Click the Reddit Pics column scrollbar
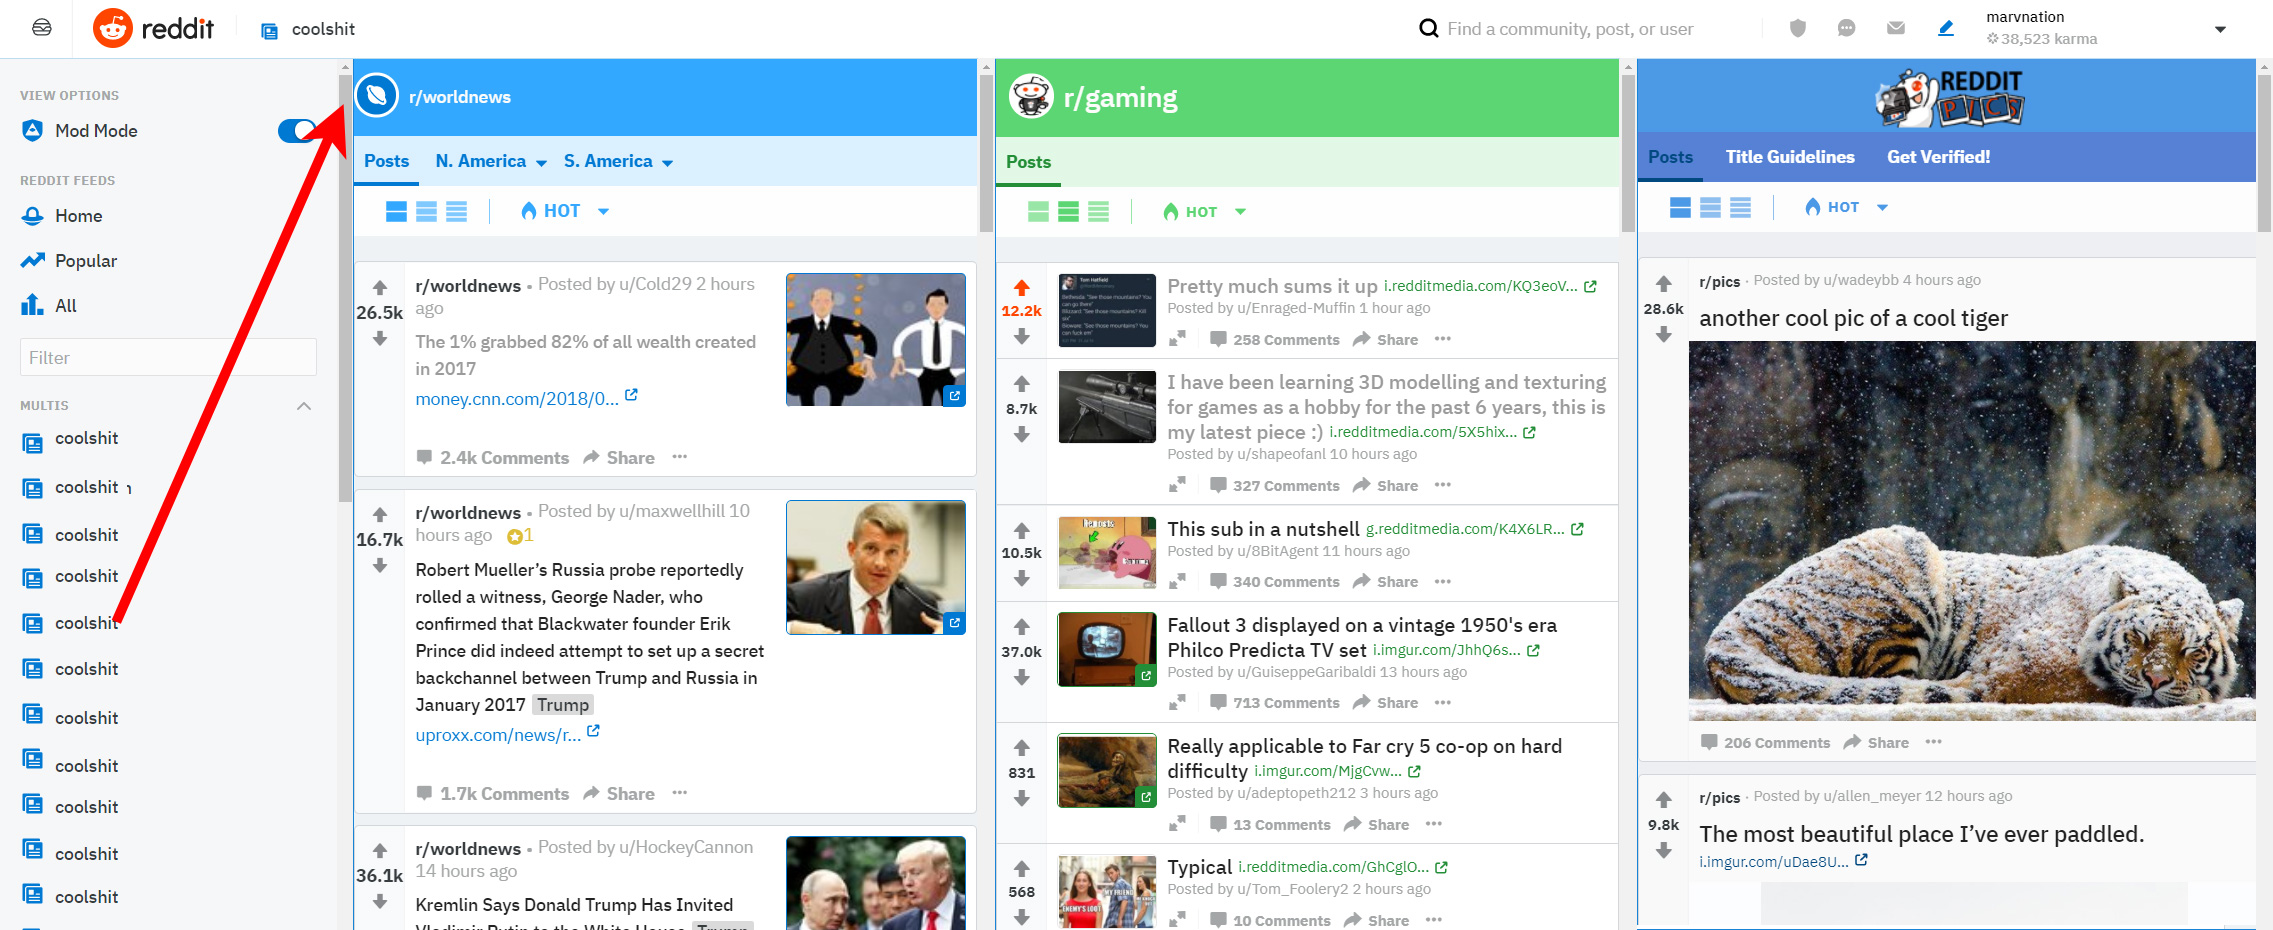2273x930 pixels. tap(2264, 152)
